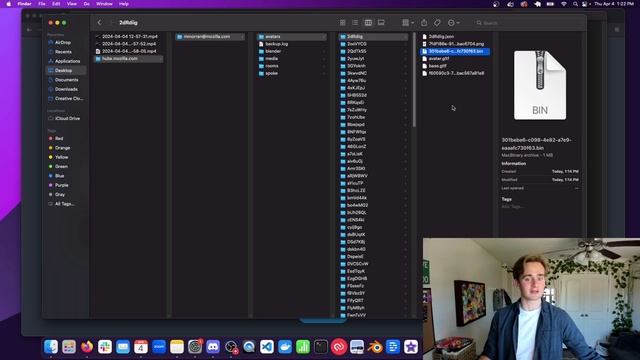Click the BIN archive preview thumbnail
The width and height of the screenshot is (640, 360).
[x=540, y=85]
